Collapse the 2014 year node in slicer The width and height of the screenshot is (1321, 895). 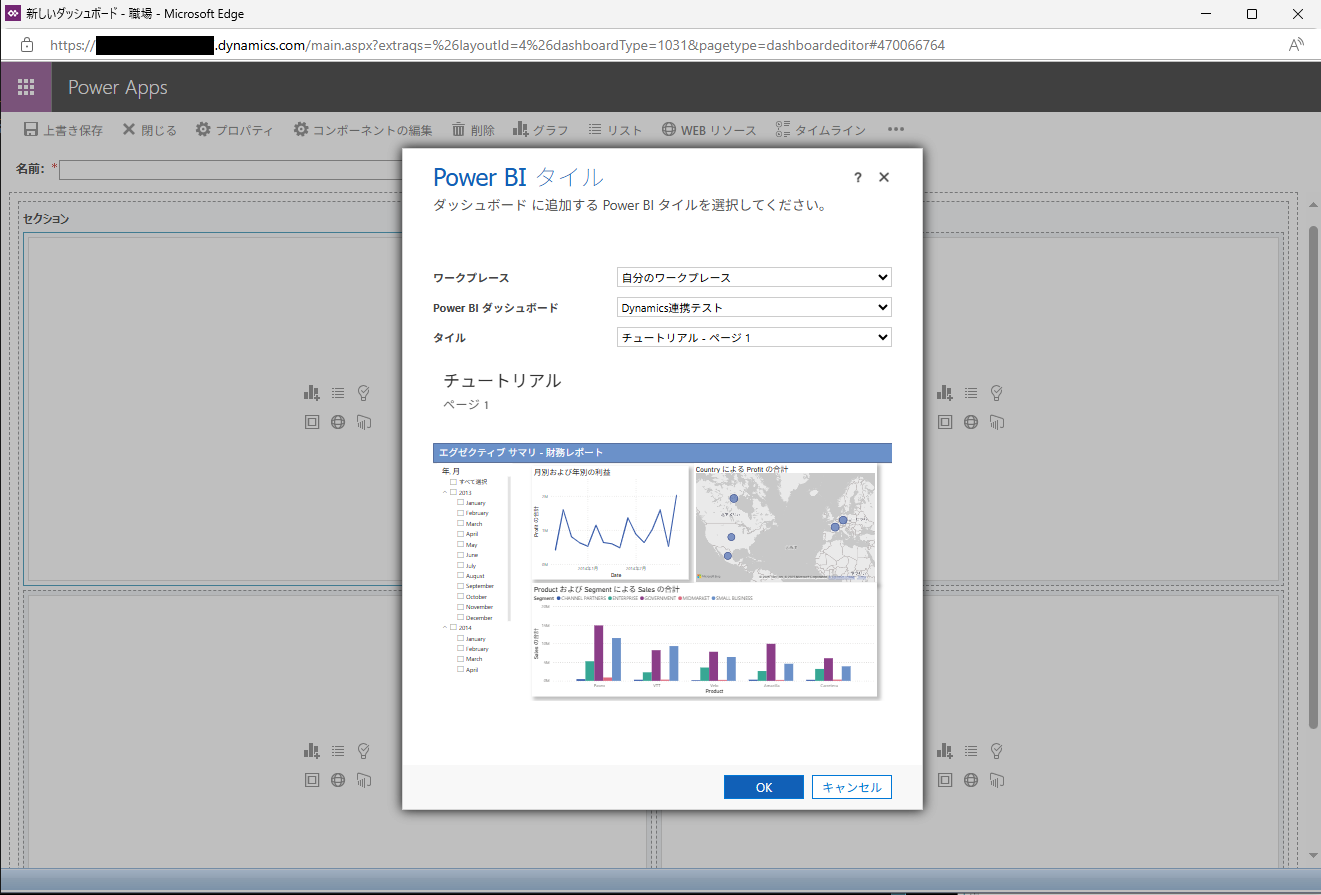point(444,628)
